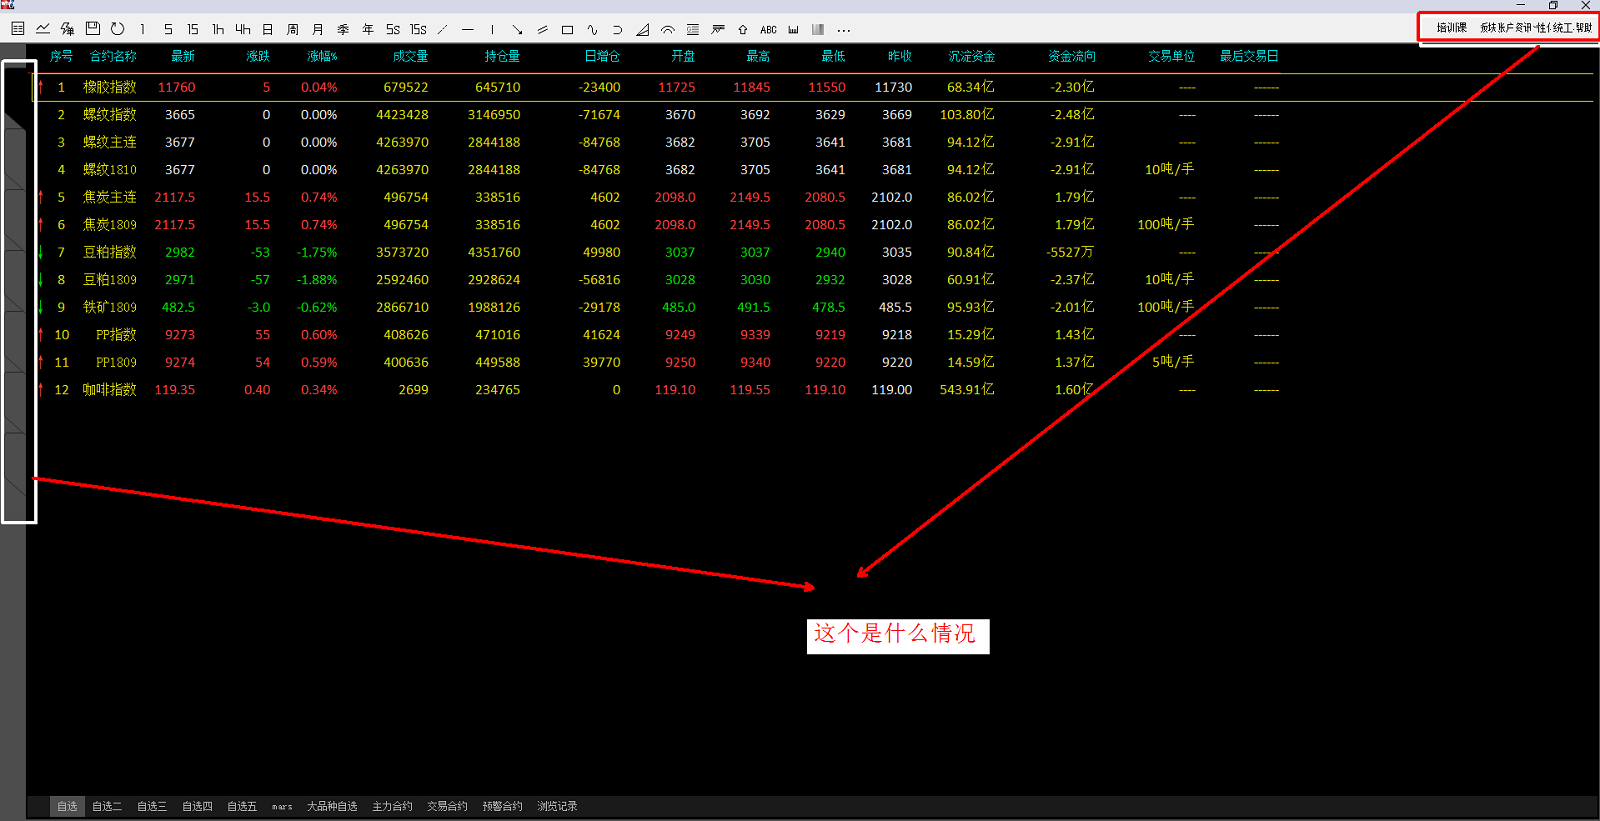1600x821 pixels.
Task: Pick the arrow line drawing tool
Action: point(518,29)
